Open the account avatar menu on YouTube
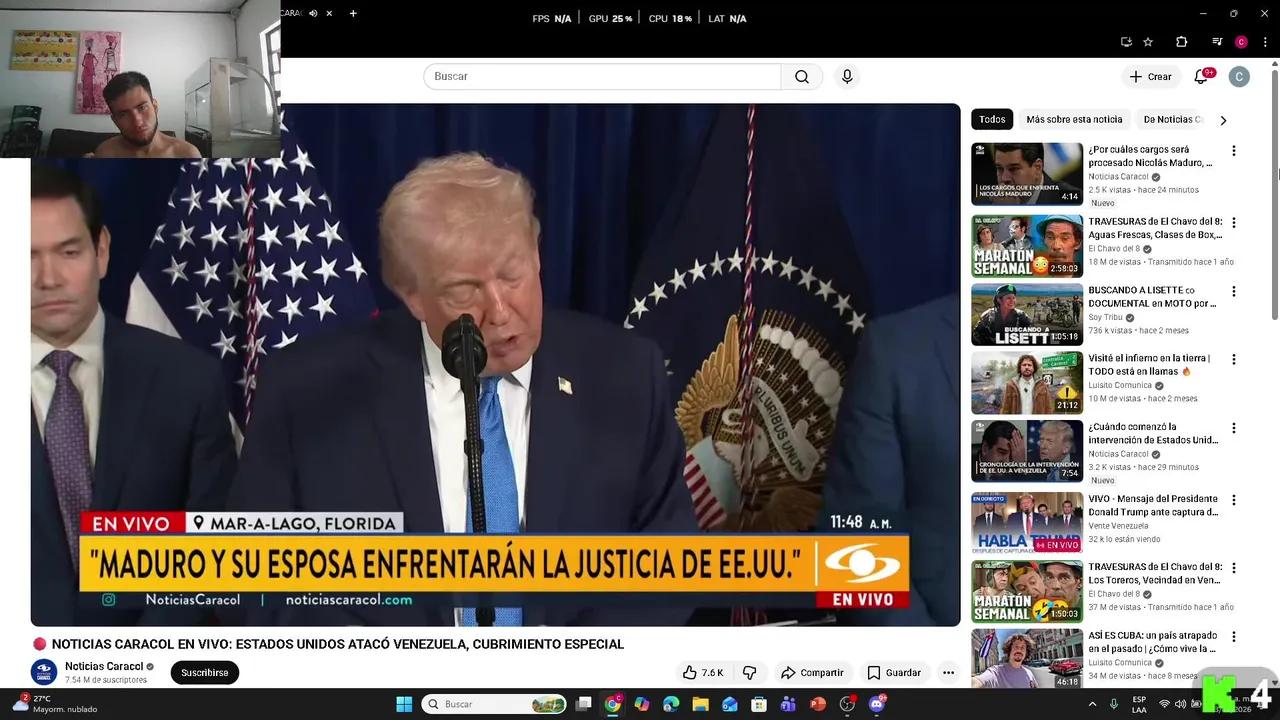The image size is (1280, 720). [1239, 77]
